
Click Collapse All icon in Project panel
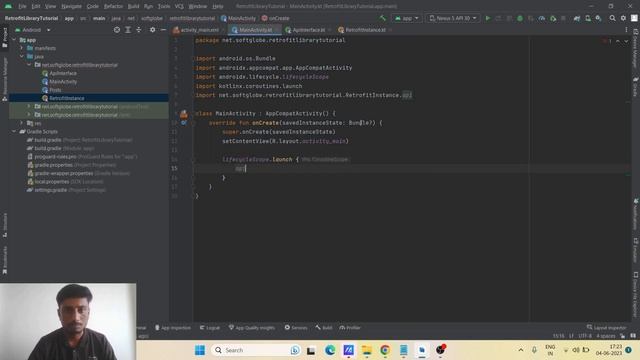139,30
